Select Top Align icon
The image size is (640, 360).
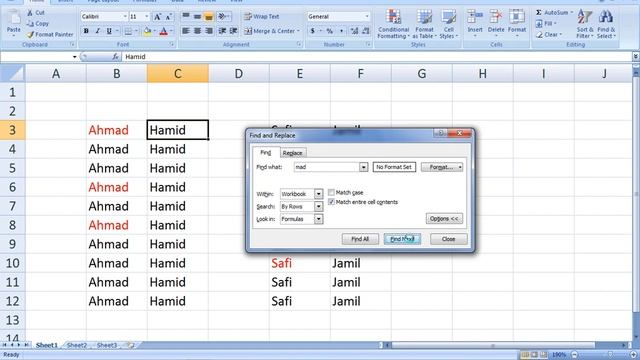coord(186,17)
